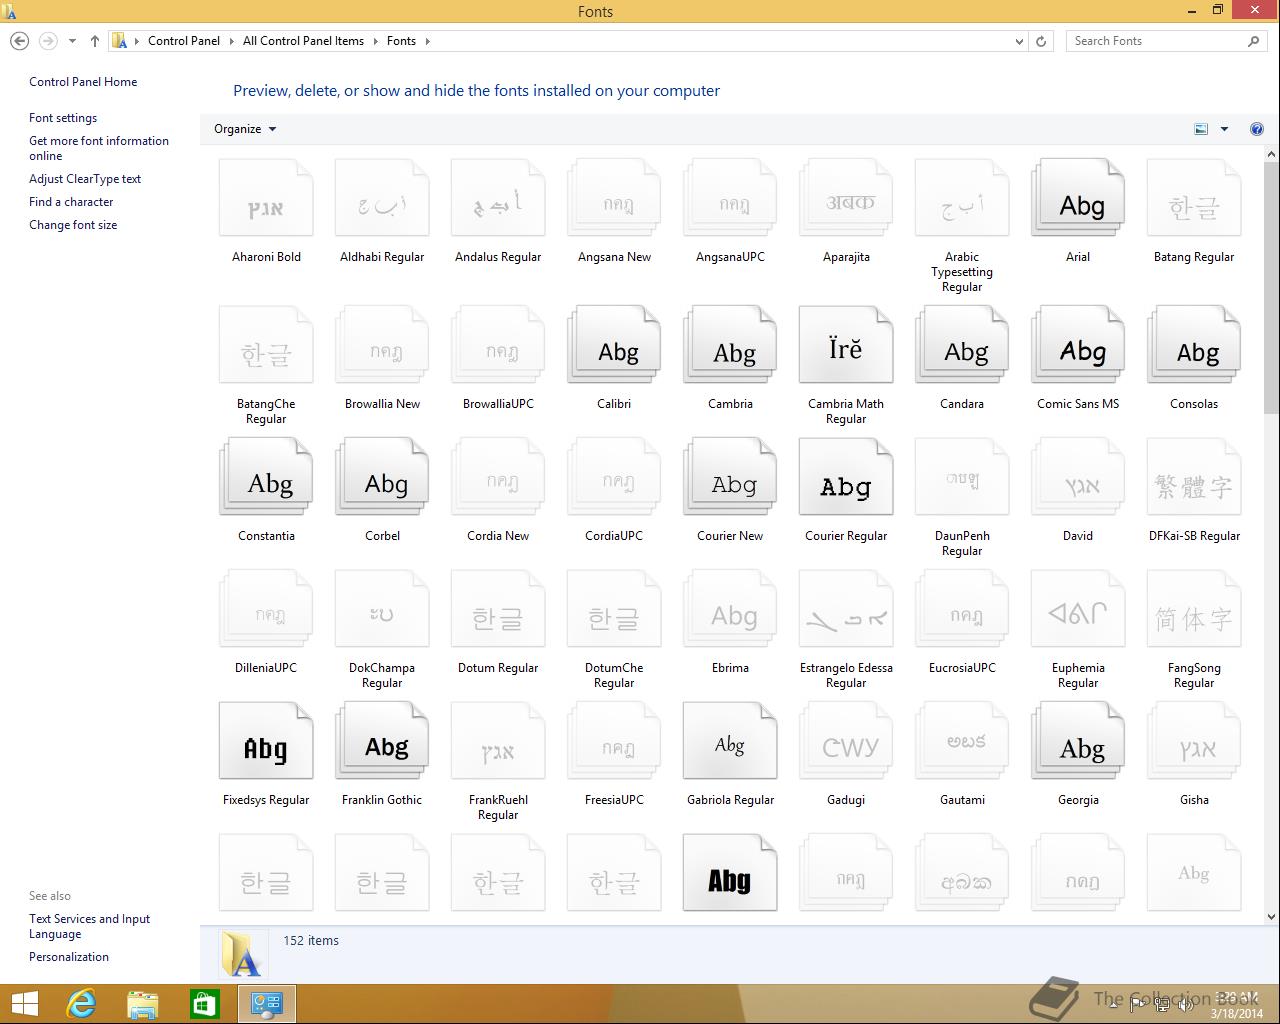Viewport: 1280px width, 1024px height.
Task: Select the Constantia font icon
Action: click(266, 478)
